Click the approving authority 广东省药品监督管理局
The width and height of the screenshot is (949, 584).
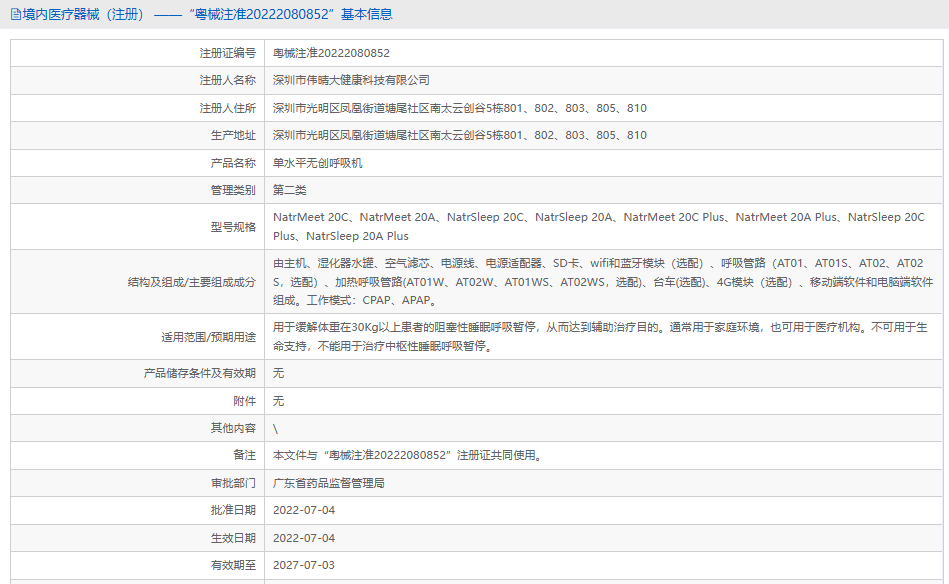329,483
